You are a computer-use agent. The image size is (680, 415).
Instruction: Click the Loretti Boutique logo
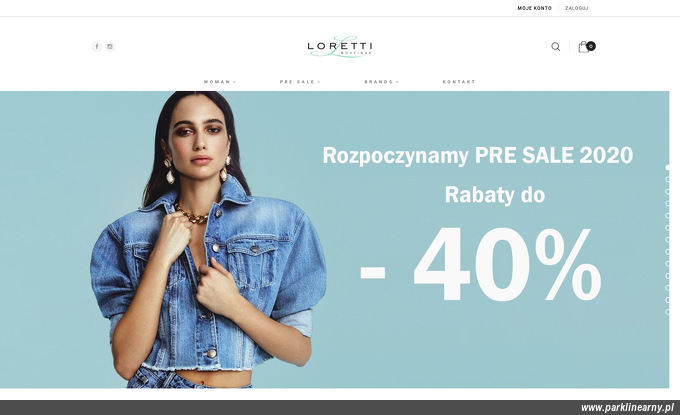coord(340,46)
